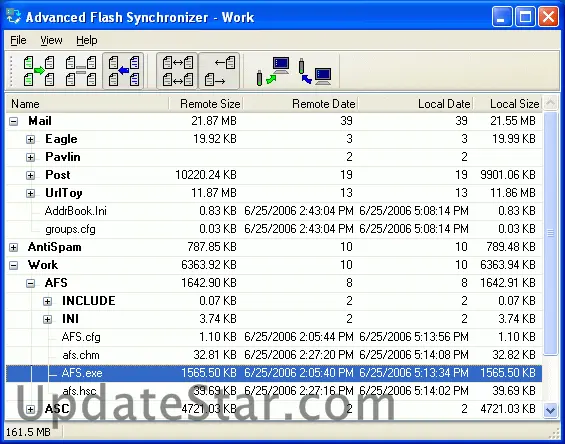This screenshot has width=565, height=444.
Task: Click the Eagle folder name
Action: point(61,139)
